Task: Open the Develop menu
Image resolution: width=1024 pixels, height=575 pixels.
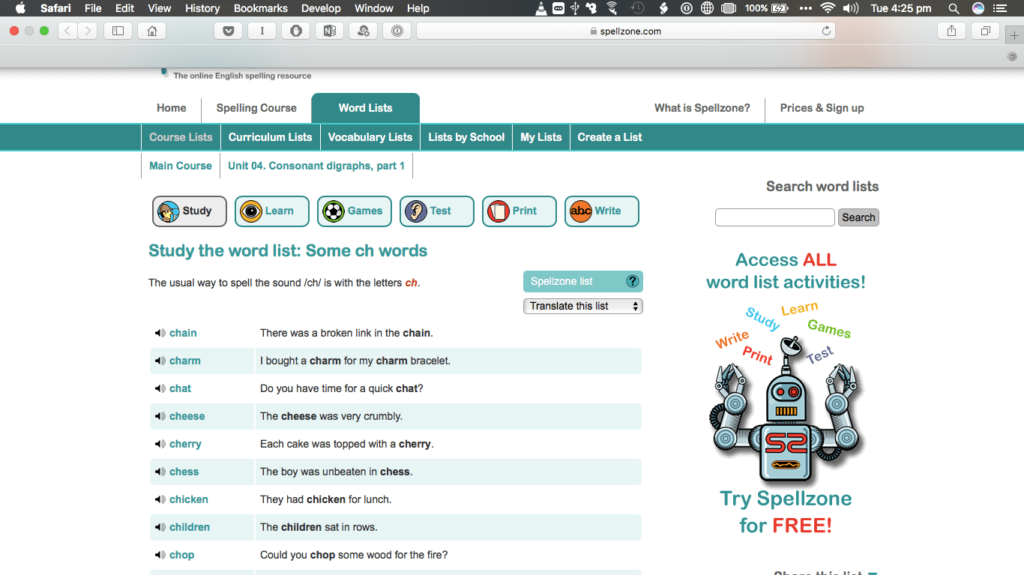Action: (x=321, y=8)
